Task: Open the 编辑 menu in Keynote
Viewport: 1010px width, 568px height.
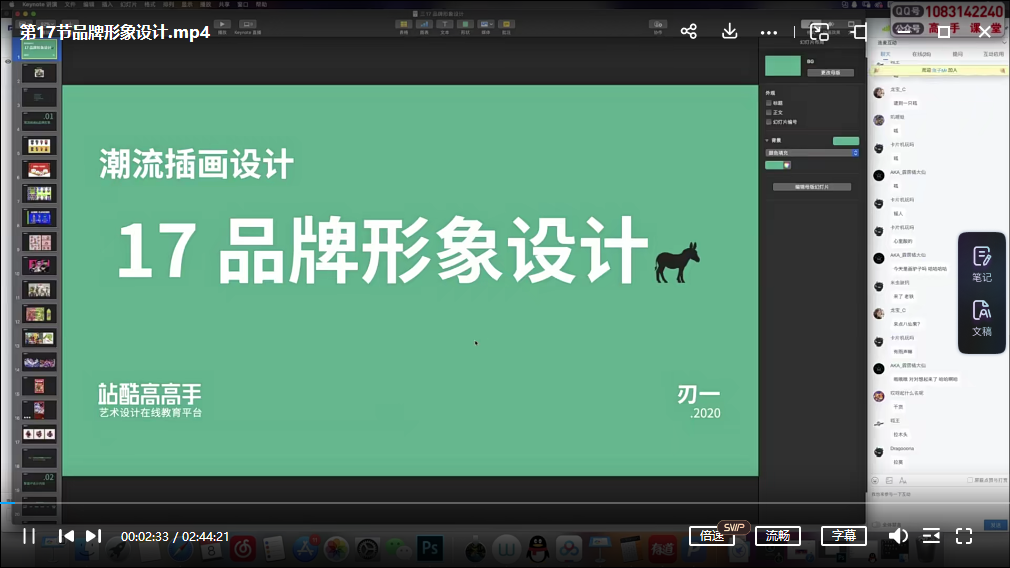Action: point(88,5)
